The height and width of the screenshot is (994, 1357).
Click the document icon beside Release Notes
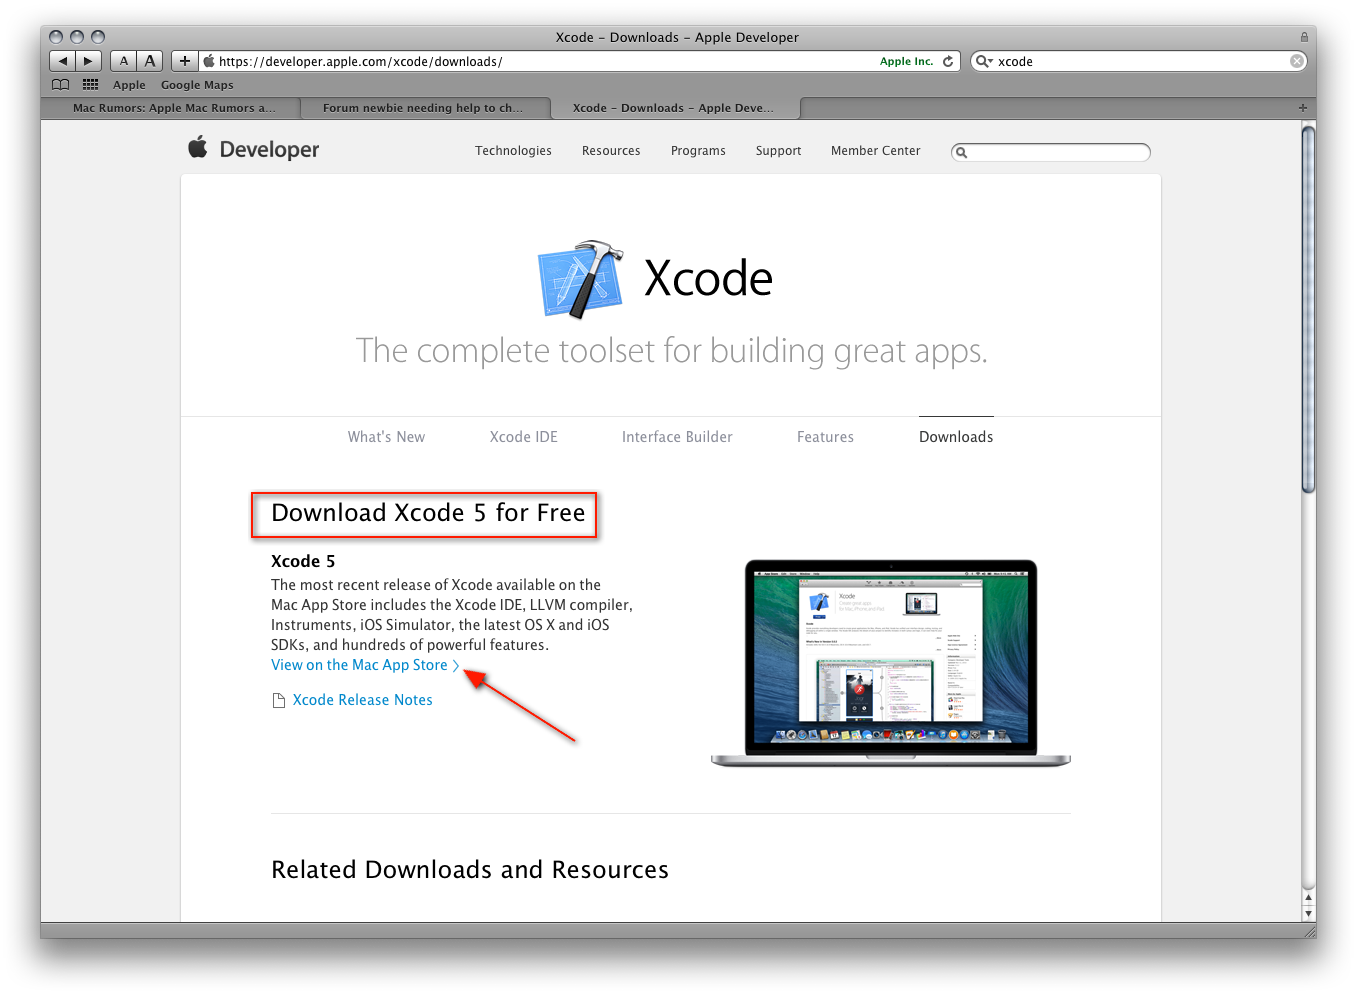[279, 700]
